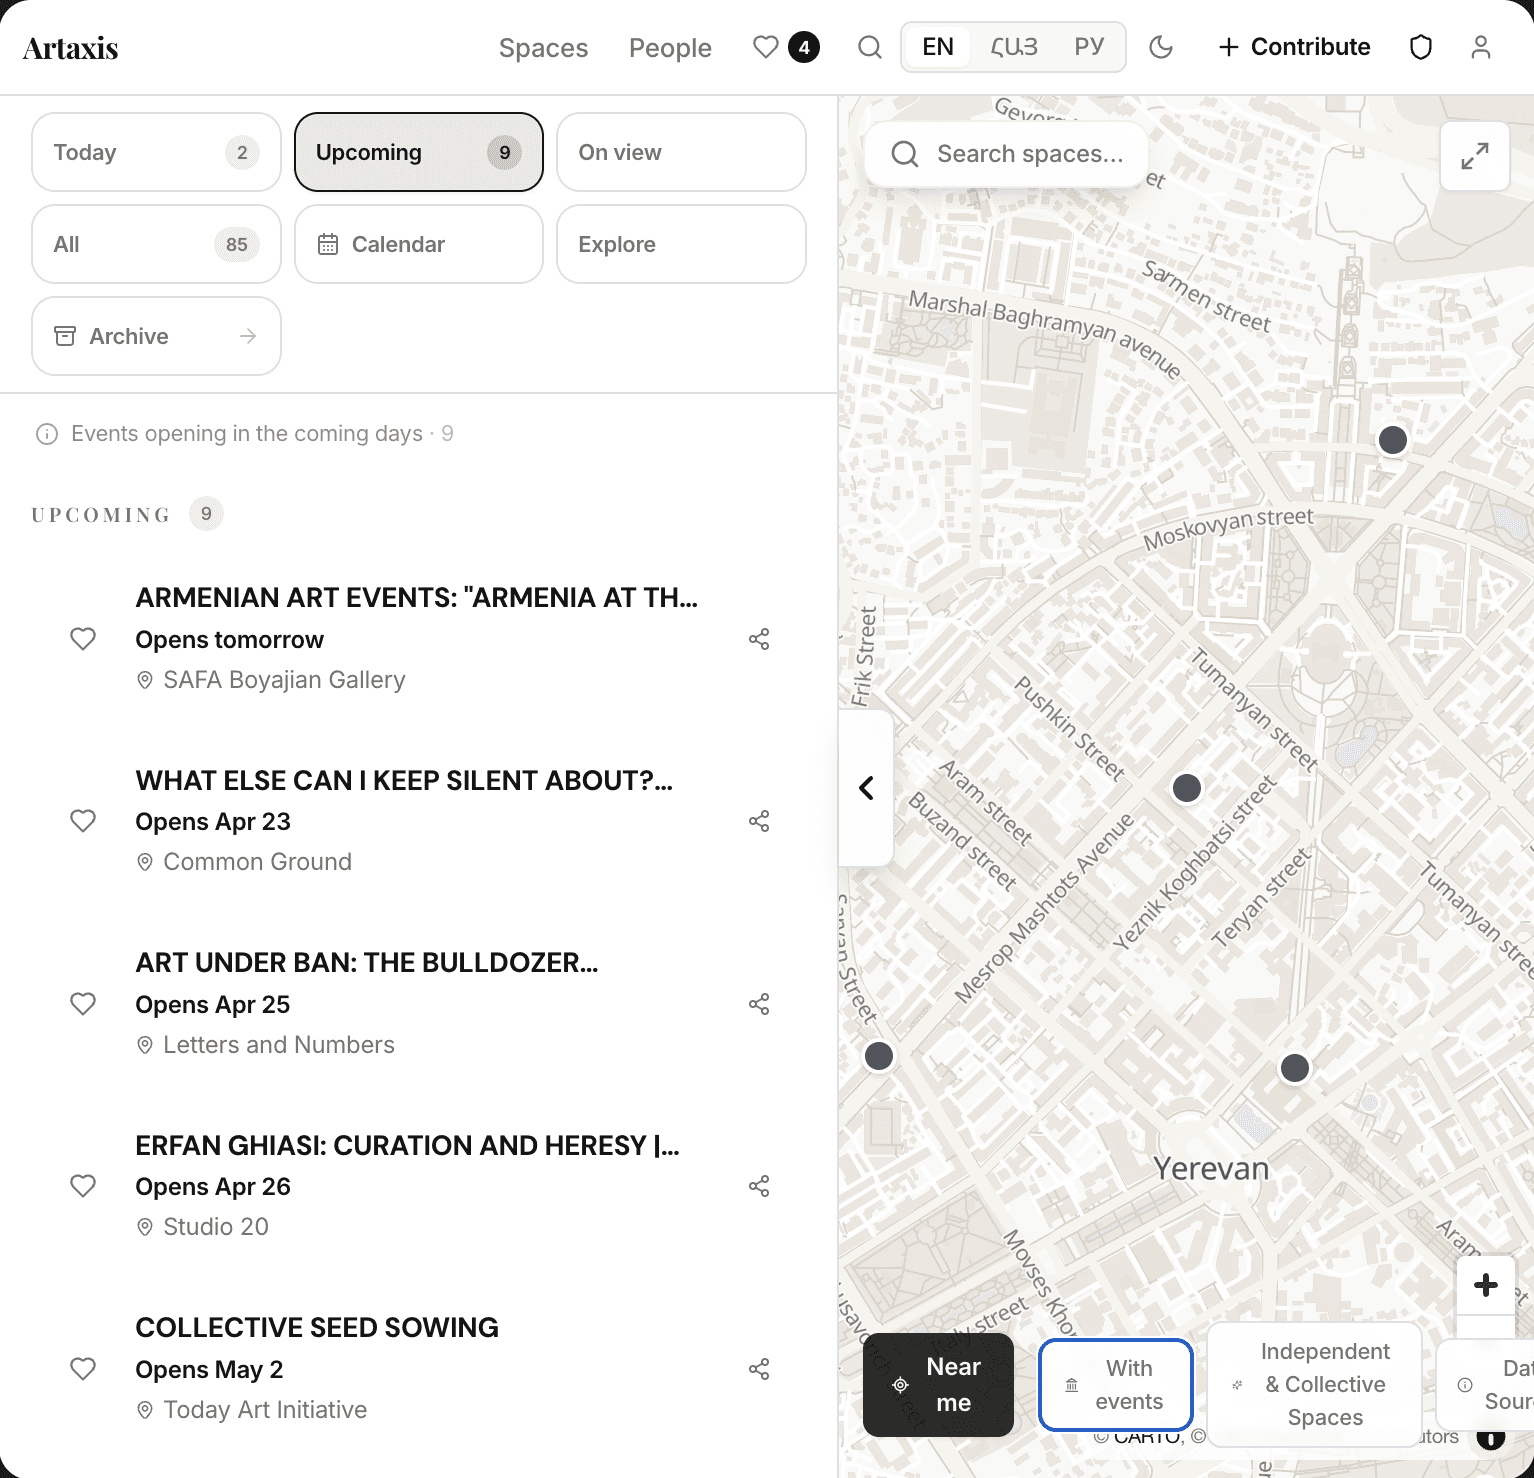This screenshot has height=1478, width=1534.
Task: Click the Contribute button
Action: pyautogui.click(x=1294, y=47)
